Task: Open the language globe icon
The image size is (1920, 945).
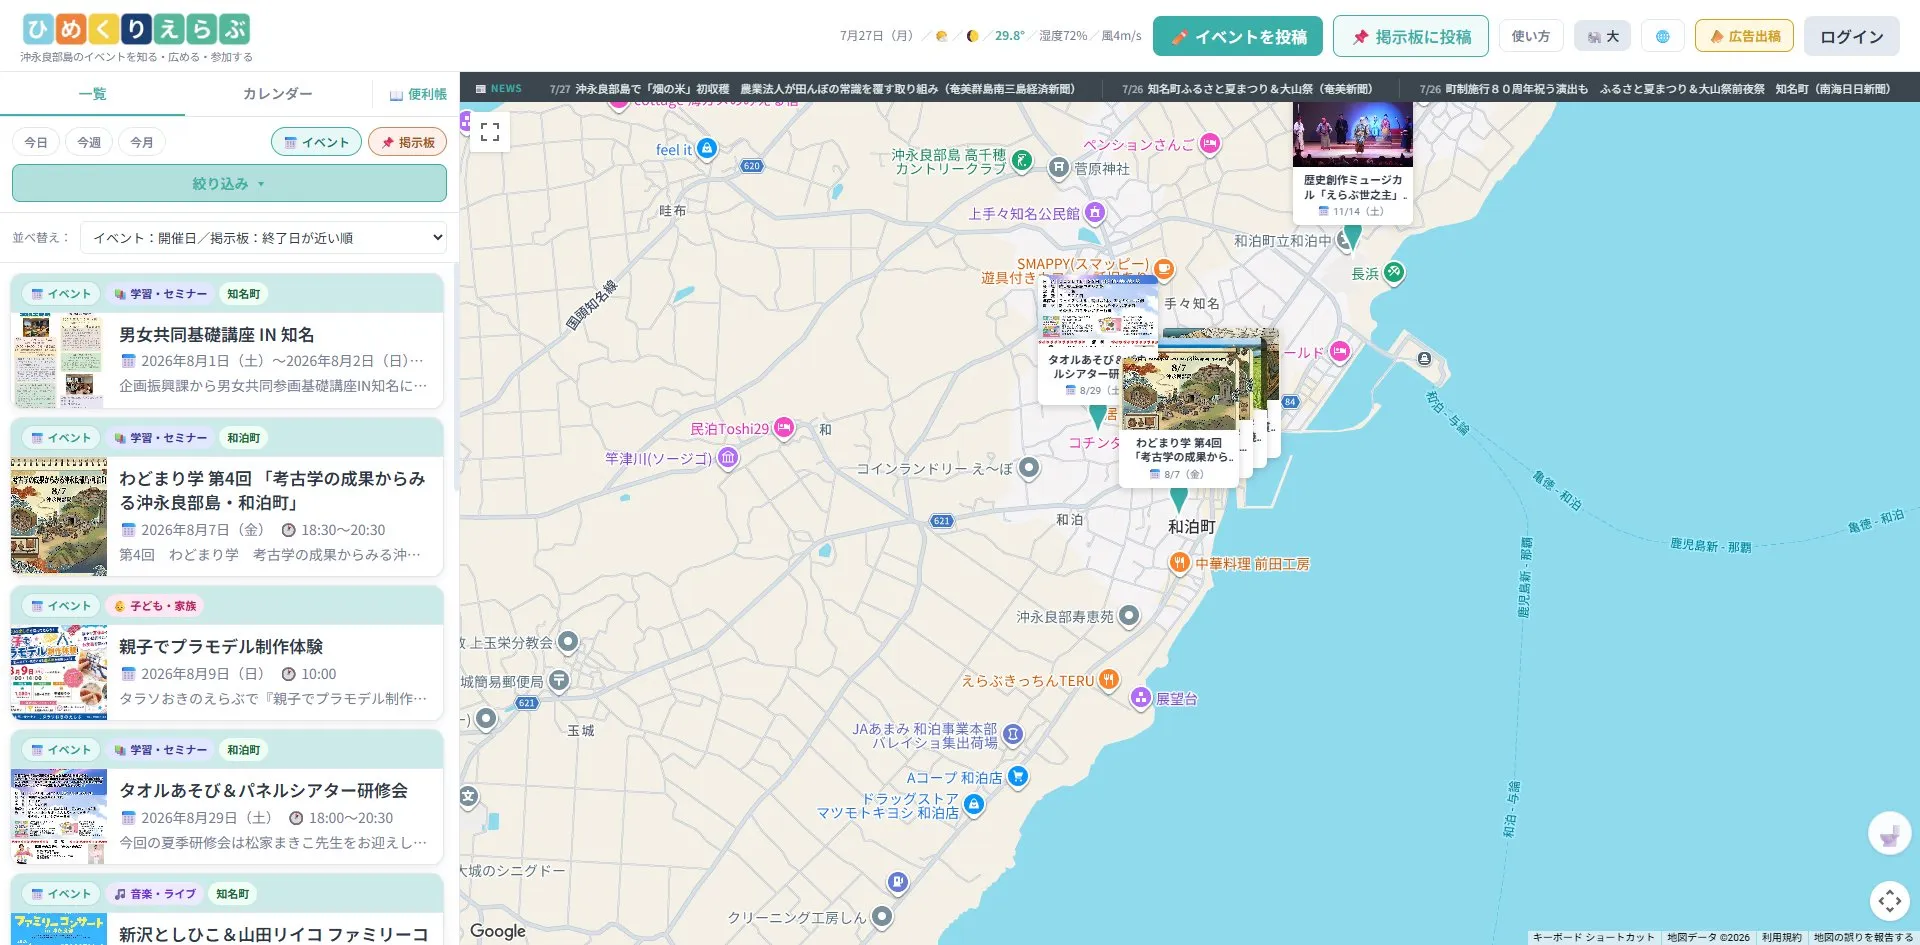Action: tap(1662, 37)
